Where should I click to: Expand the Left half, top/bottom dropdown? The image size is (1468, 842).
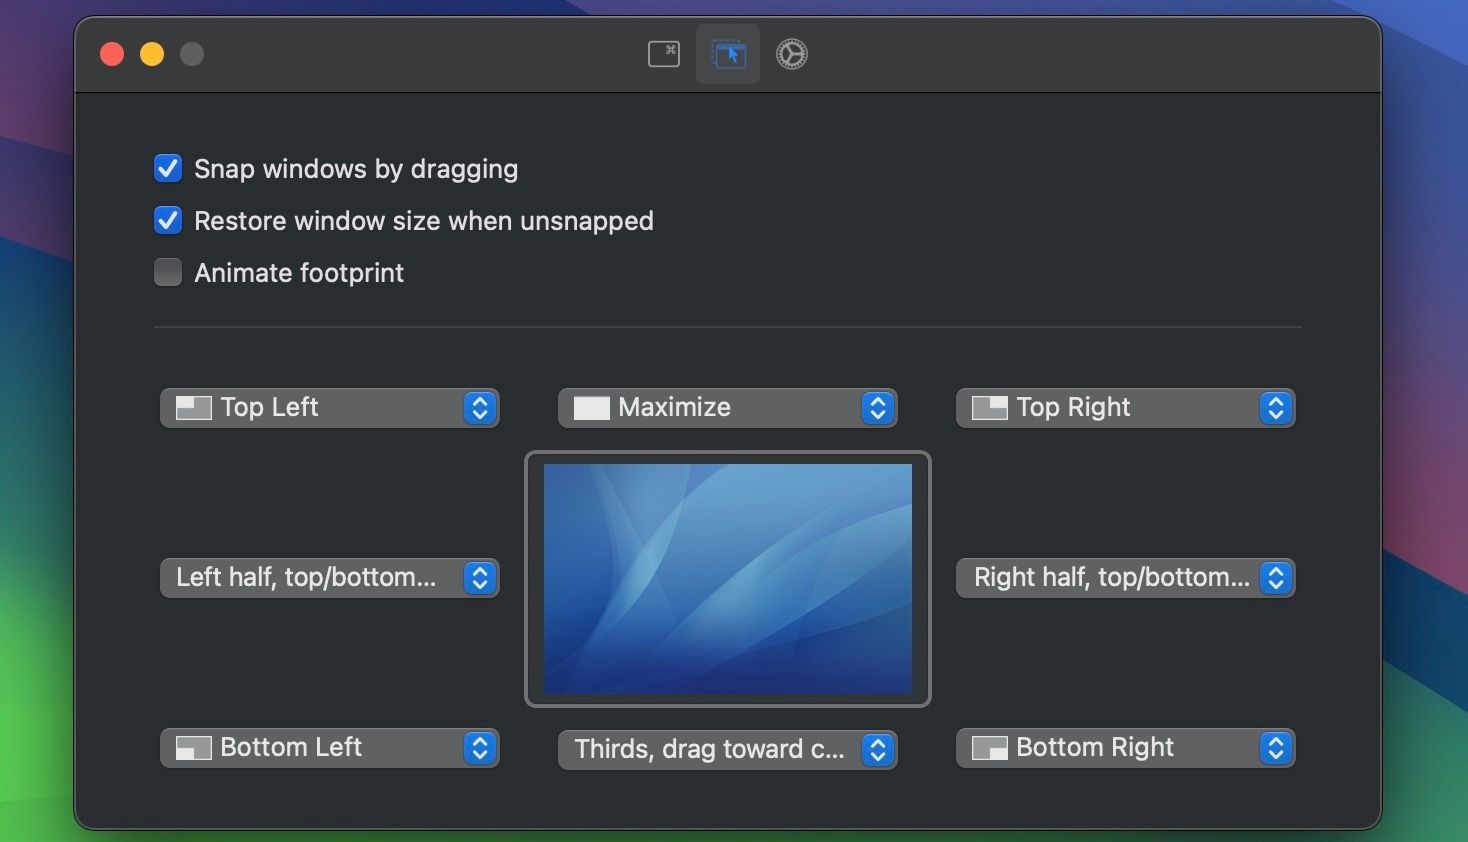click(479, 578)
